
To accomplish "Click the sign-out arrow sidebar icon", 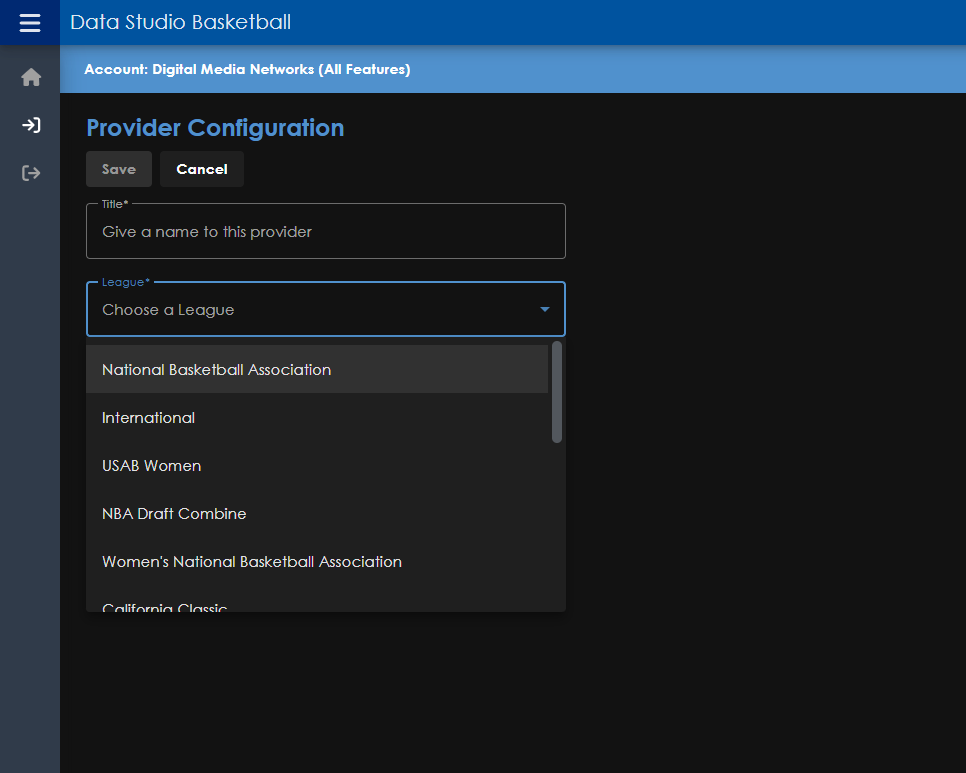I will (31, 173).
